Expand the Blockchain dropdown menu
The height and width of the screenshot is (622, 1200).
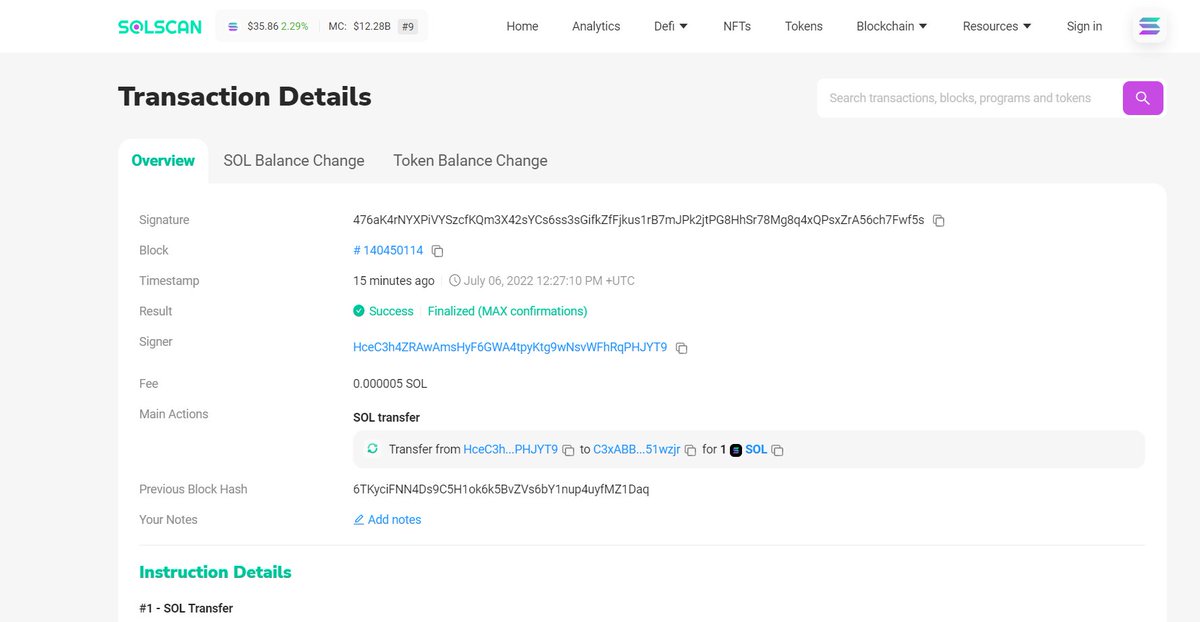[x=892, y=26]
